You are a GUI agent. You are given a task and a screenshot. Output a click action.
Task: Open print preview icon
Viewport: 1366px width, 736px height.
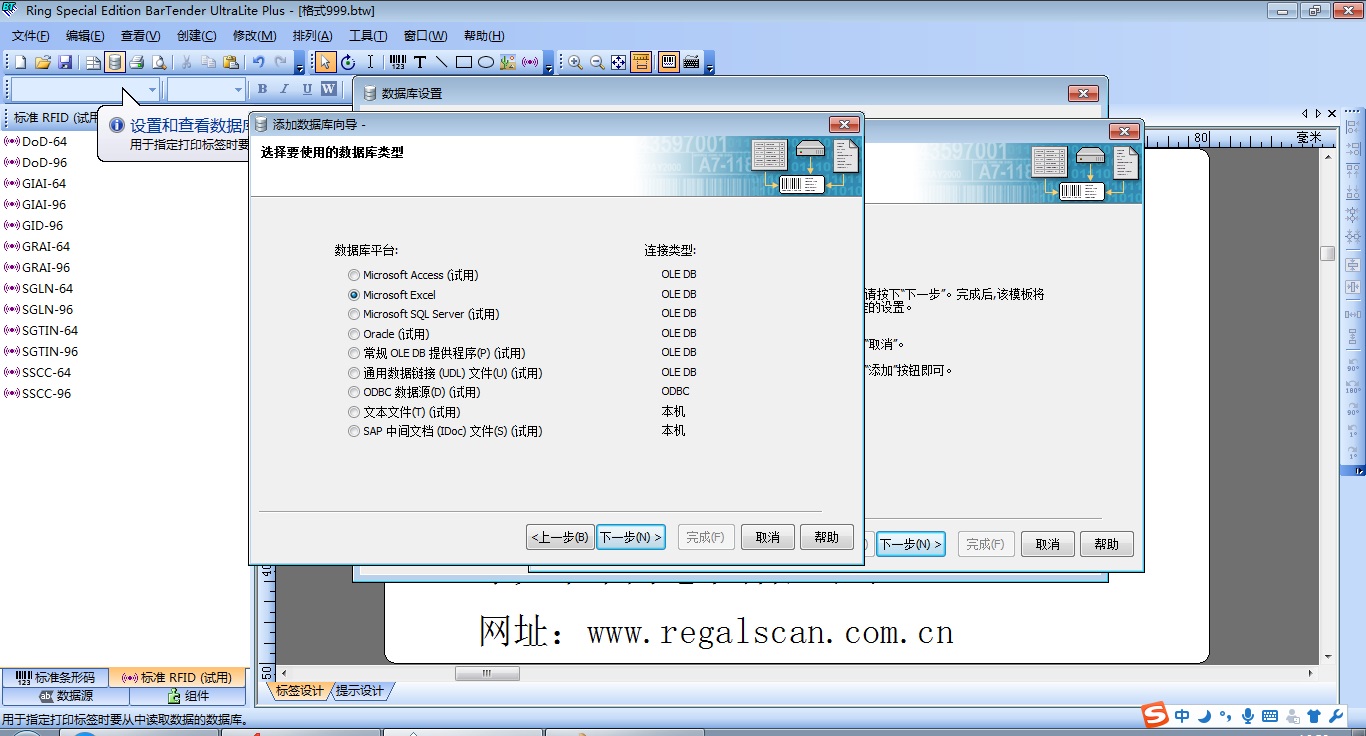[159, 62]
